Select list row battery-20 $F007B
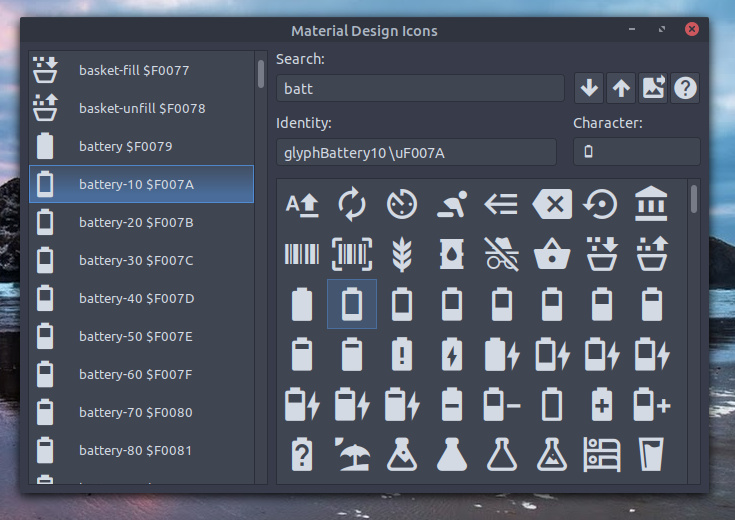 pos(141,222)
